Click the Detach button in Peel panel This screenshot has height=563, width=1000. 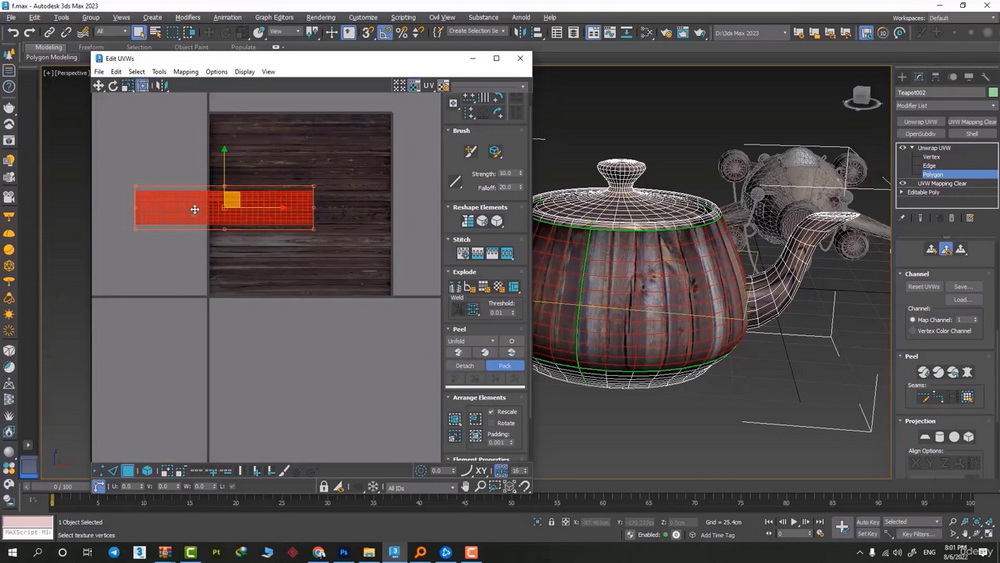[465, 366]
